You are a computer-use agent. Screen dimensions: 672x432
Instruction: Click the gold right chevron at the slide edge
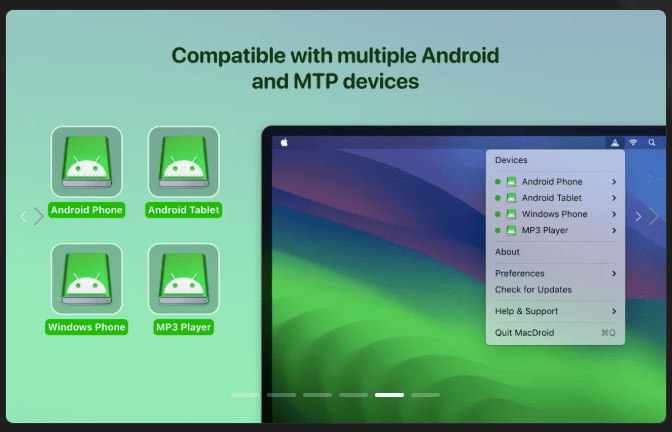point(654,216)
